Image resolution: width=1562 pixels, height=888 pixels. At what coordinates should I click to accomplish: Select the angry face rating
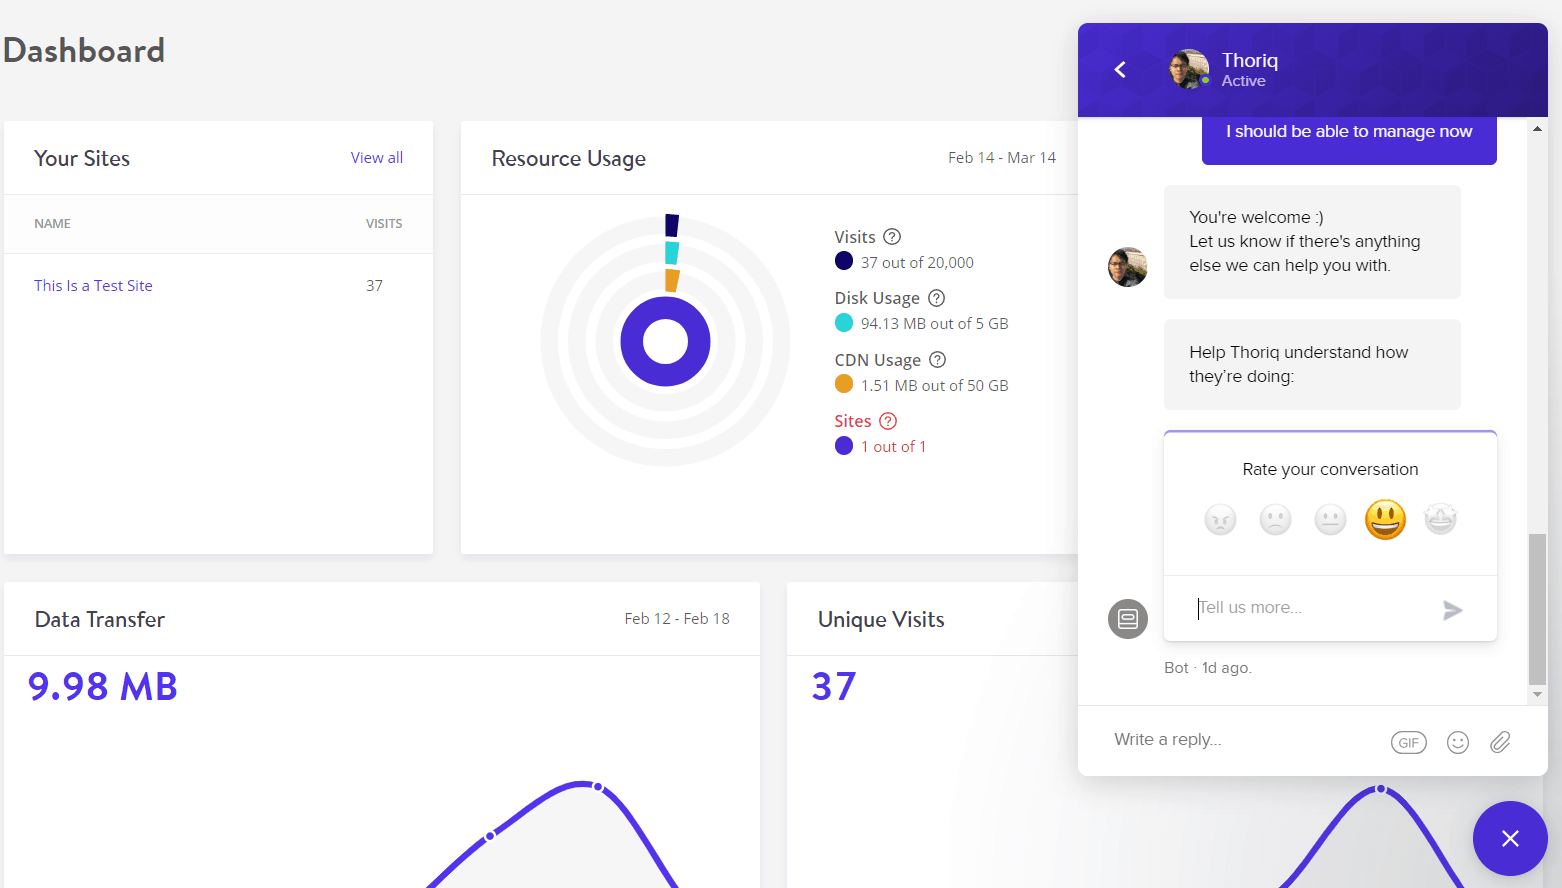[x=1220, y=519]
